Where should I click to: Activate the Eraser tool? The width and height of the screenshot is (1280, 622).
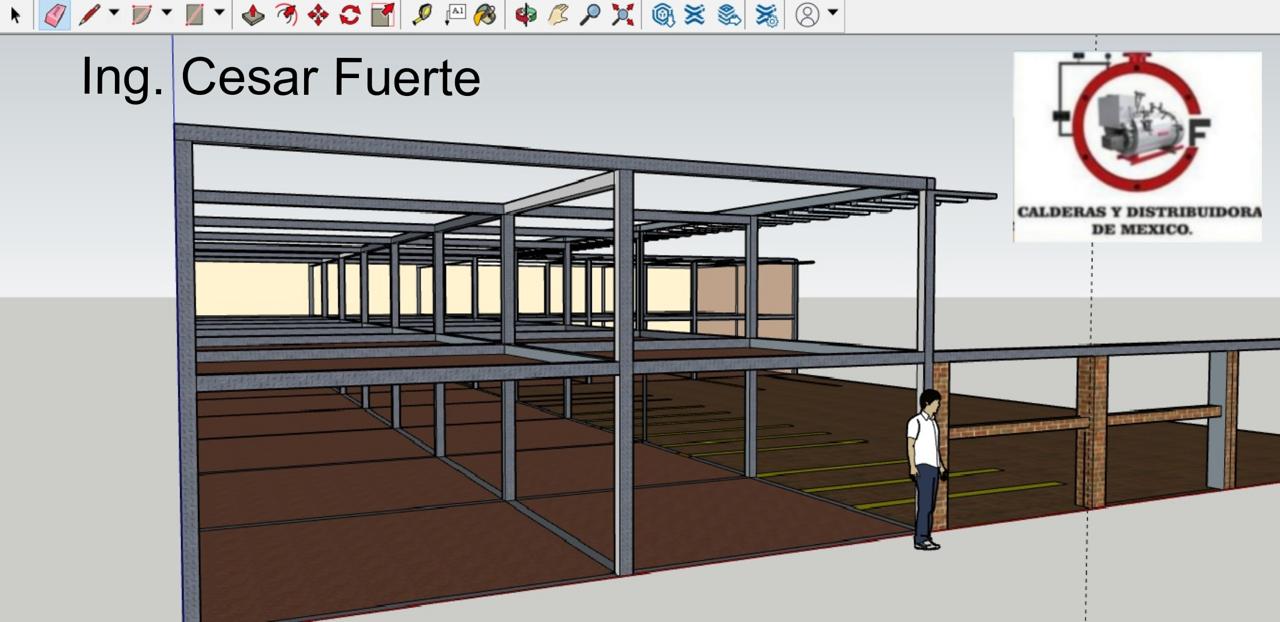click(55, 15)
